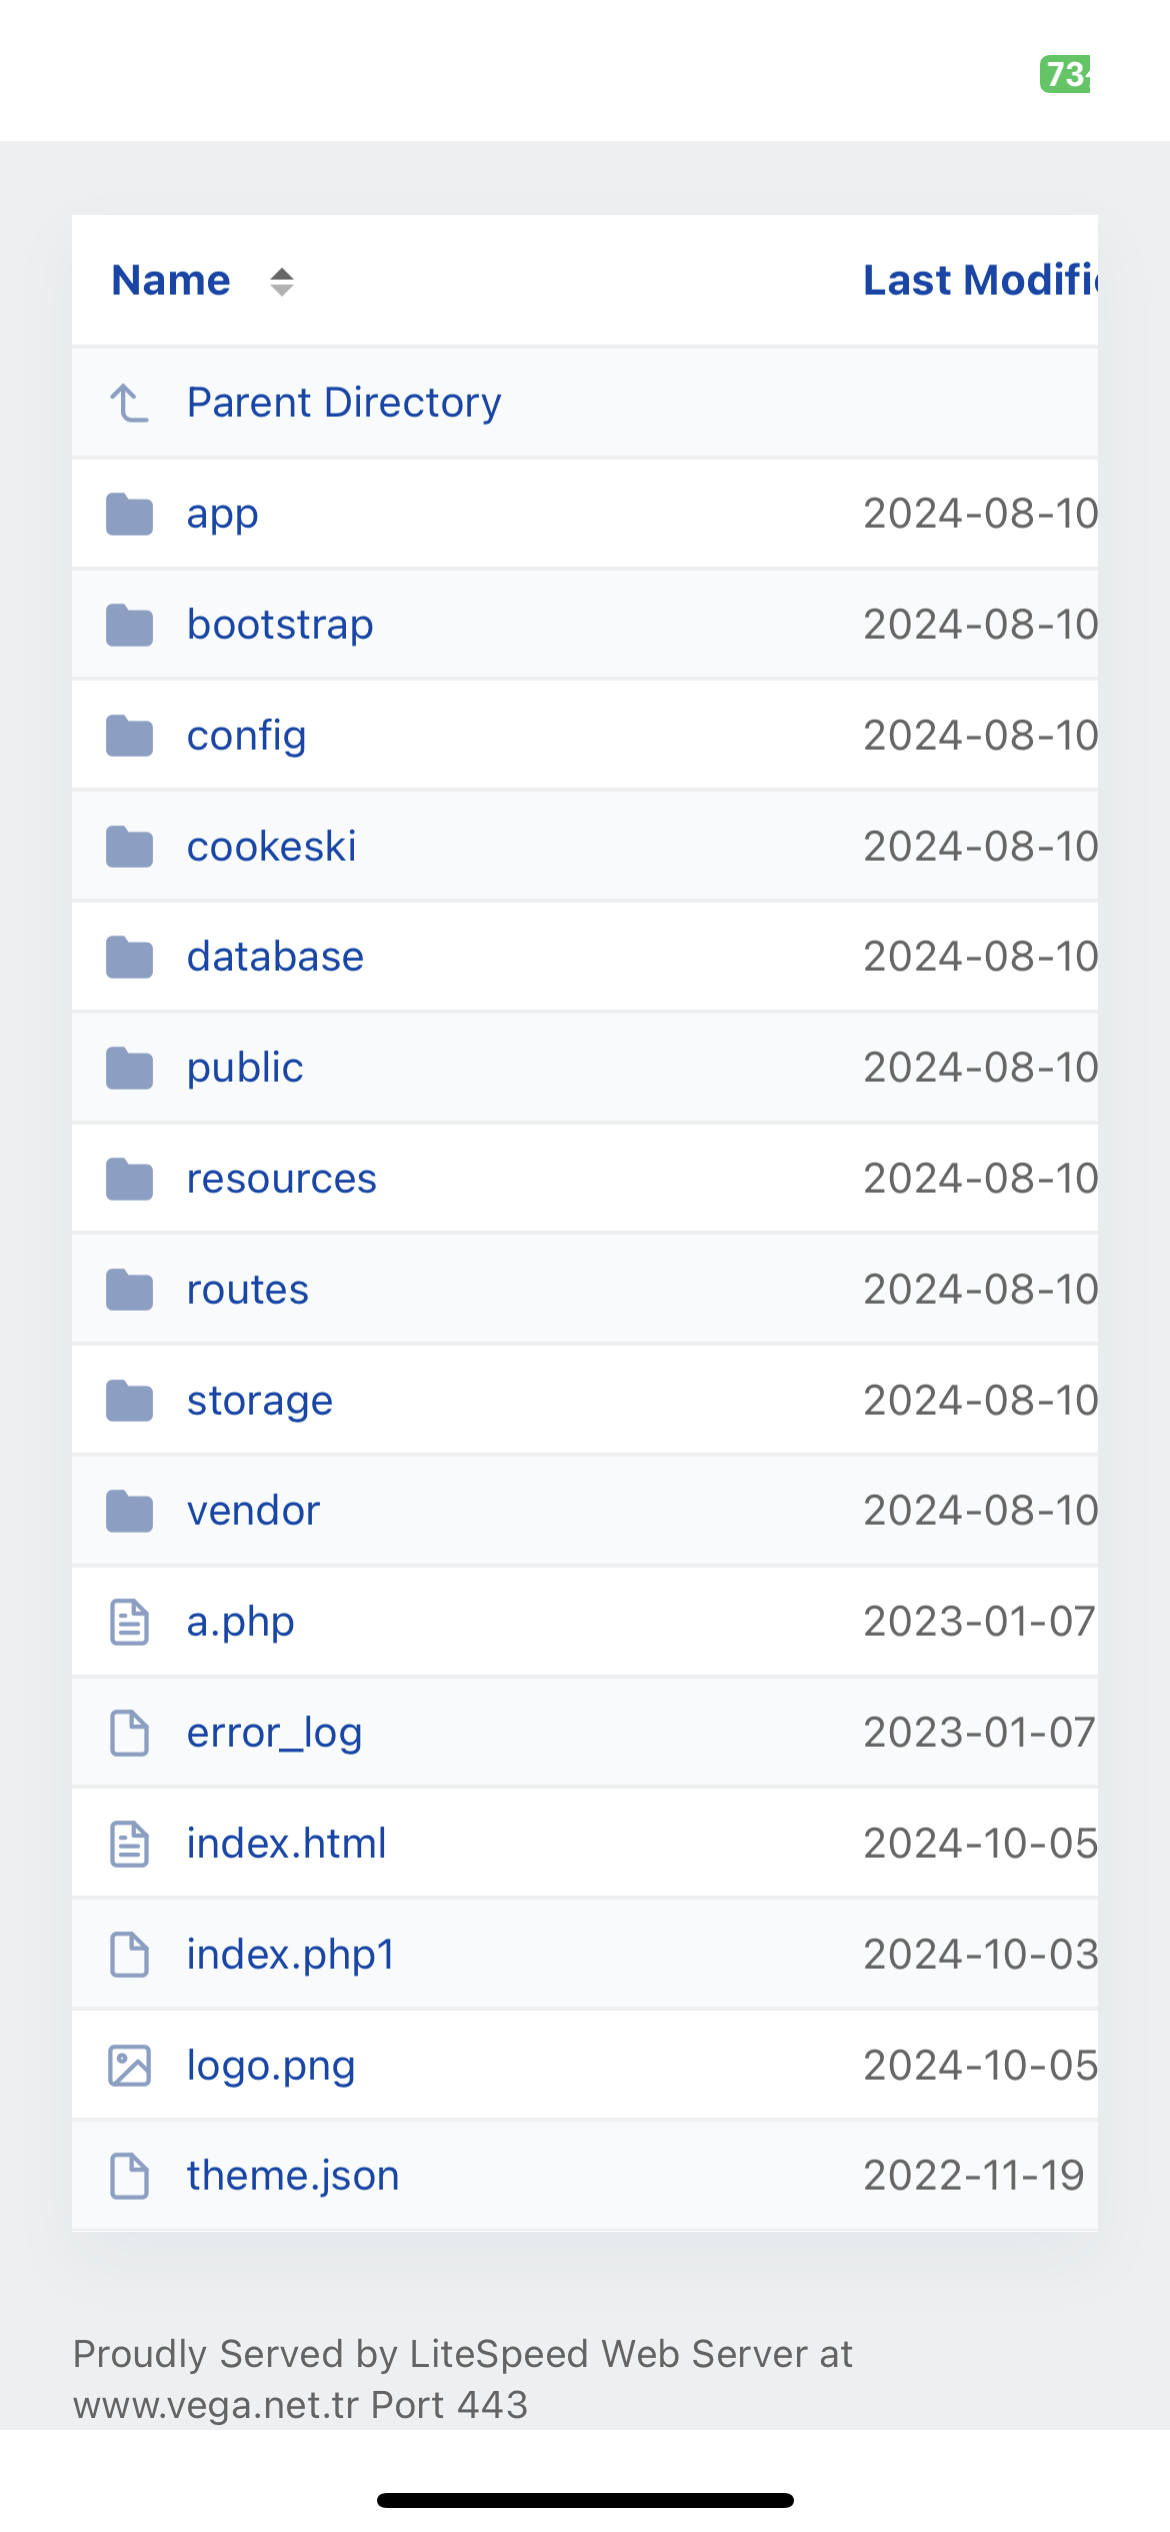The image size is (1170, 2532).
Task: Click the a.php document icon
Action: (x=129, y=1622)
